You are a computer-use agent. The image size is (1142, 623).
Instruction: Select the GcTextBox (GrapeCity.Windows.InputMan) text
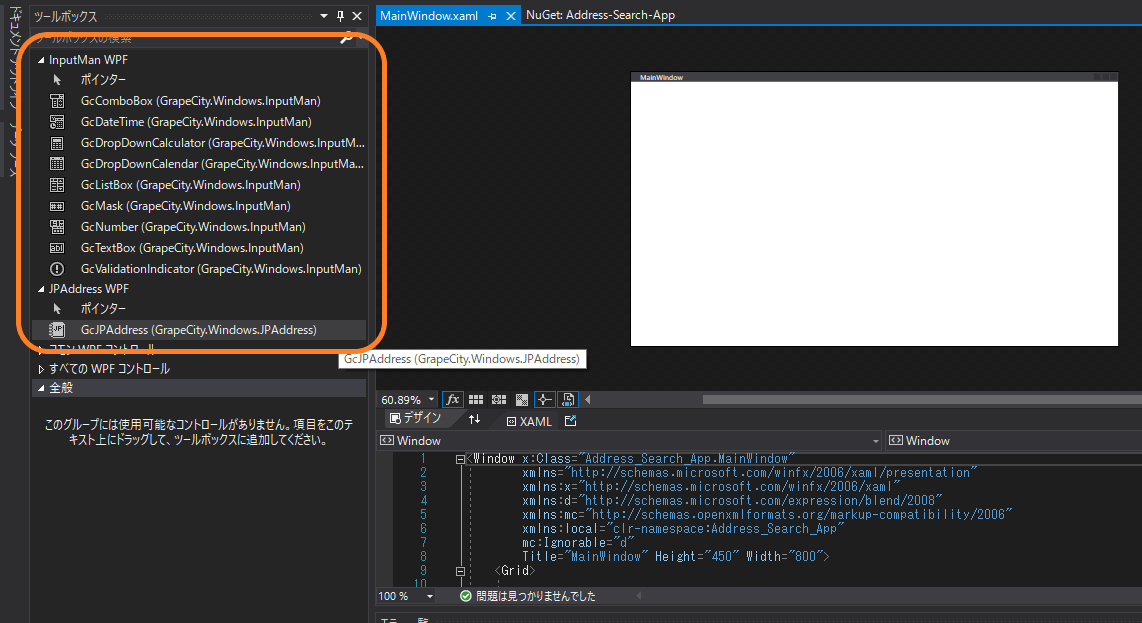coord(192,248)
